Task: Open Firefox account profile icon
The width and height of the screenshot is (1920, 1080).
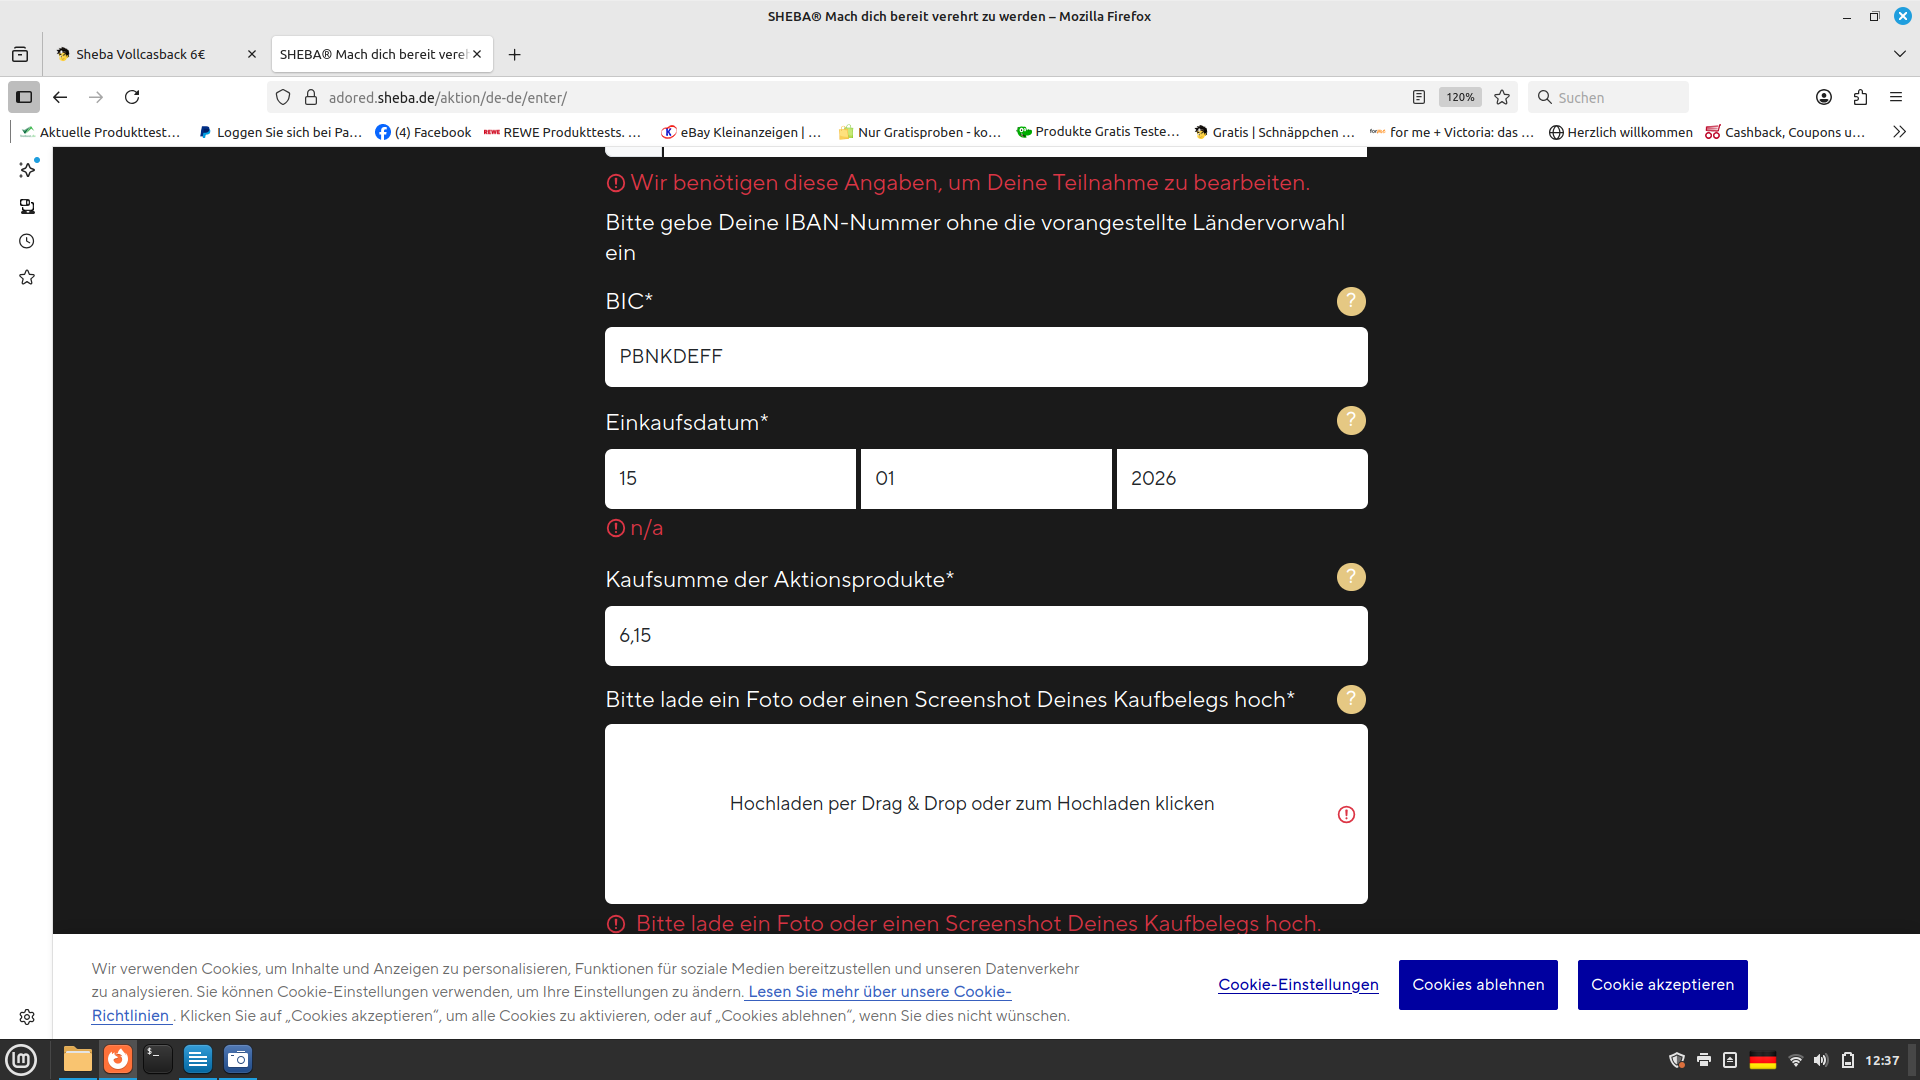Action: [1823, 97]
